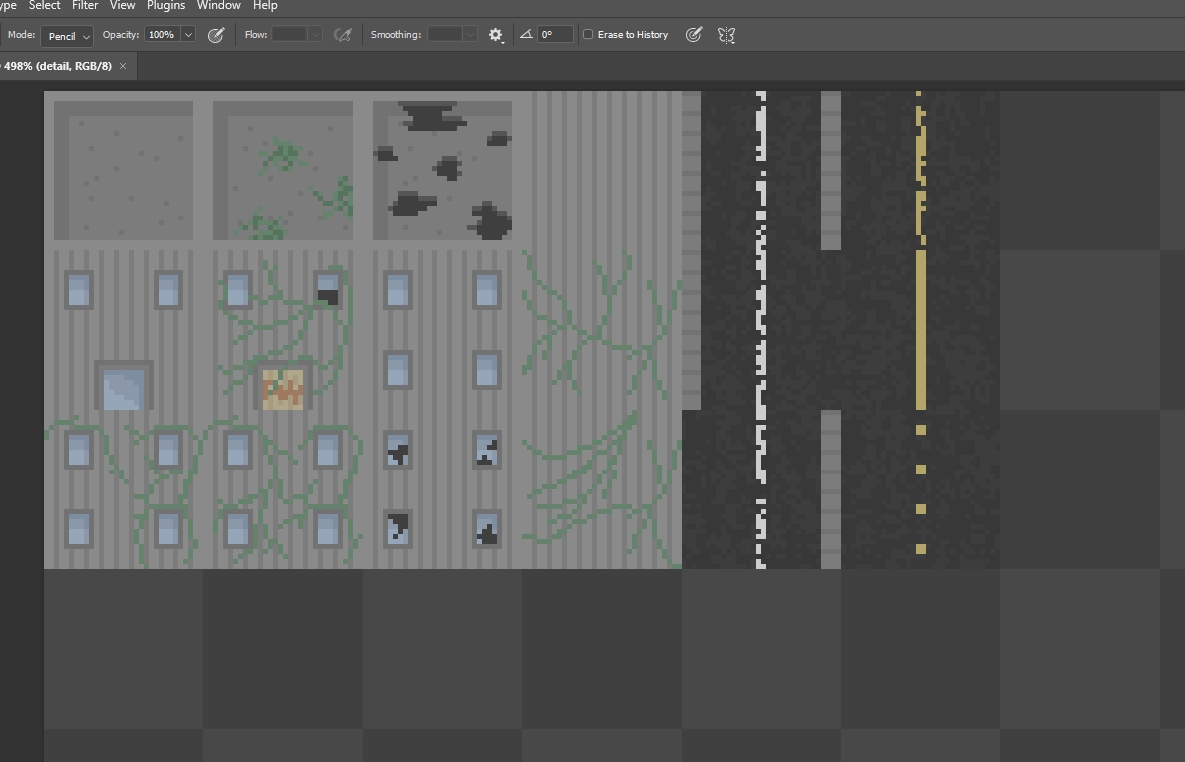Open smoothing options gear
1185x762 pixels.
(496, 35)
